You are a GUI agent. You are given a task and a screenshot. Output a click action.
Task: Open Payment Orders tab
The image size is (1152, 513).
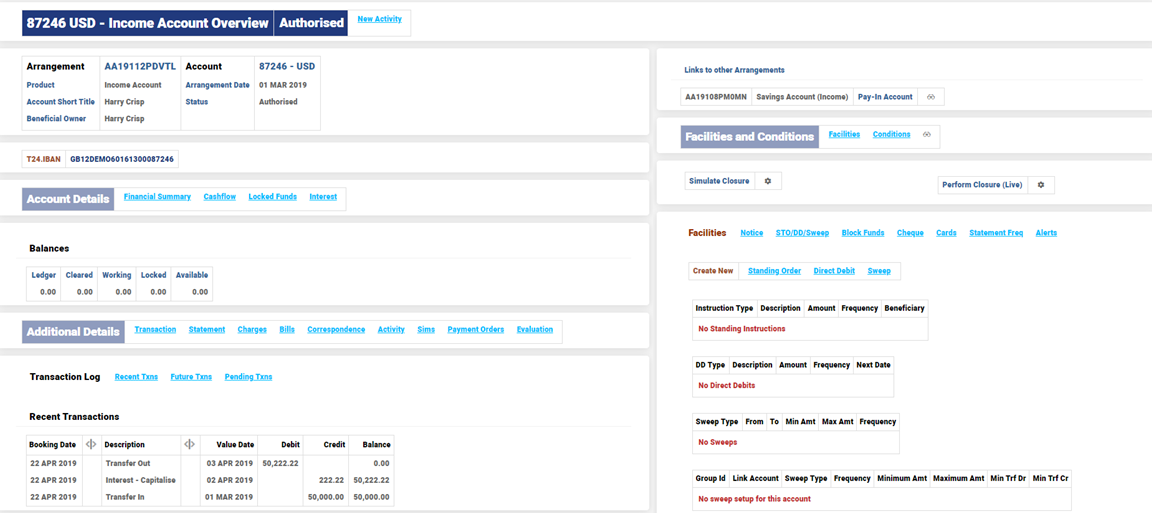[x=476, y=329]
